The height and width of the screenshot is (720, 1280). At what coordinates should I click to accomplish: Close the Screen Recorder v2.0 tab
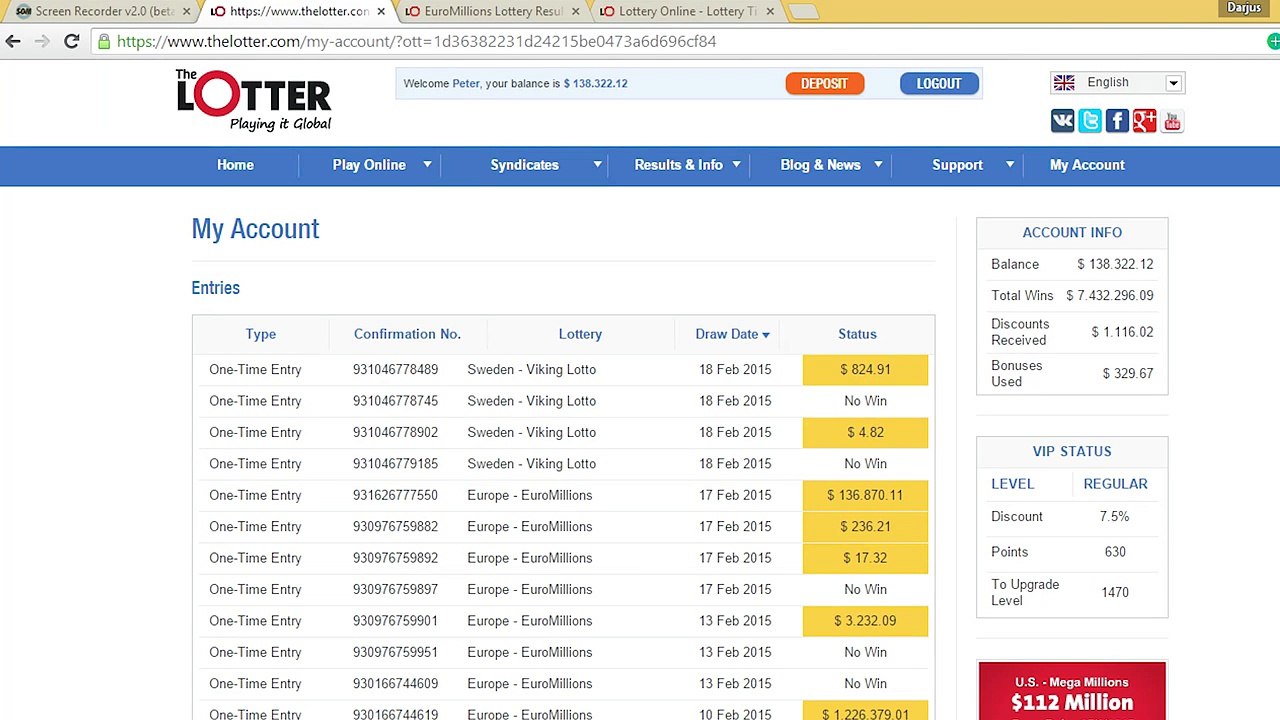[186, 11]
